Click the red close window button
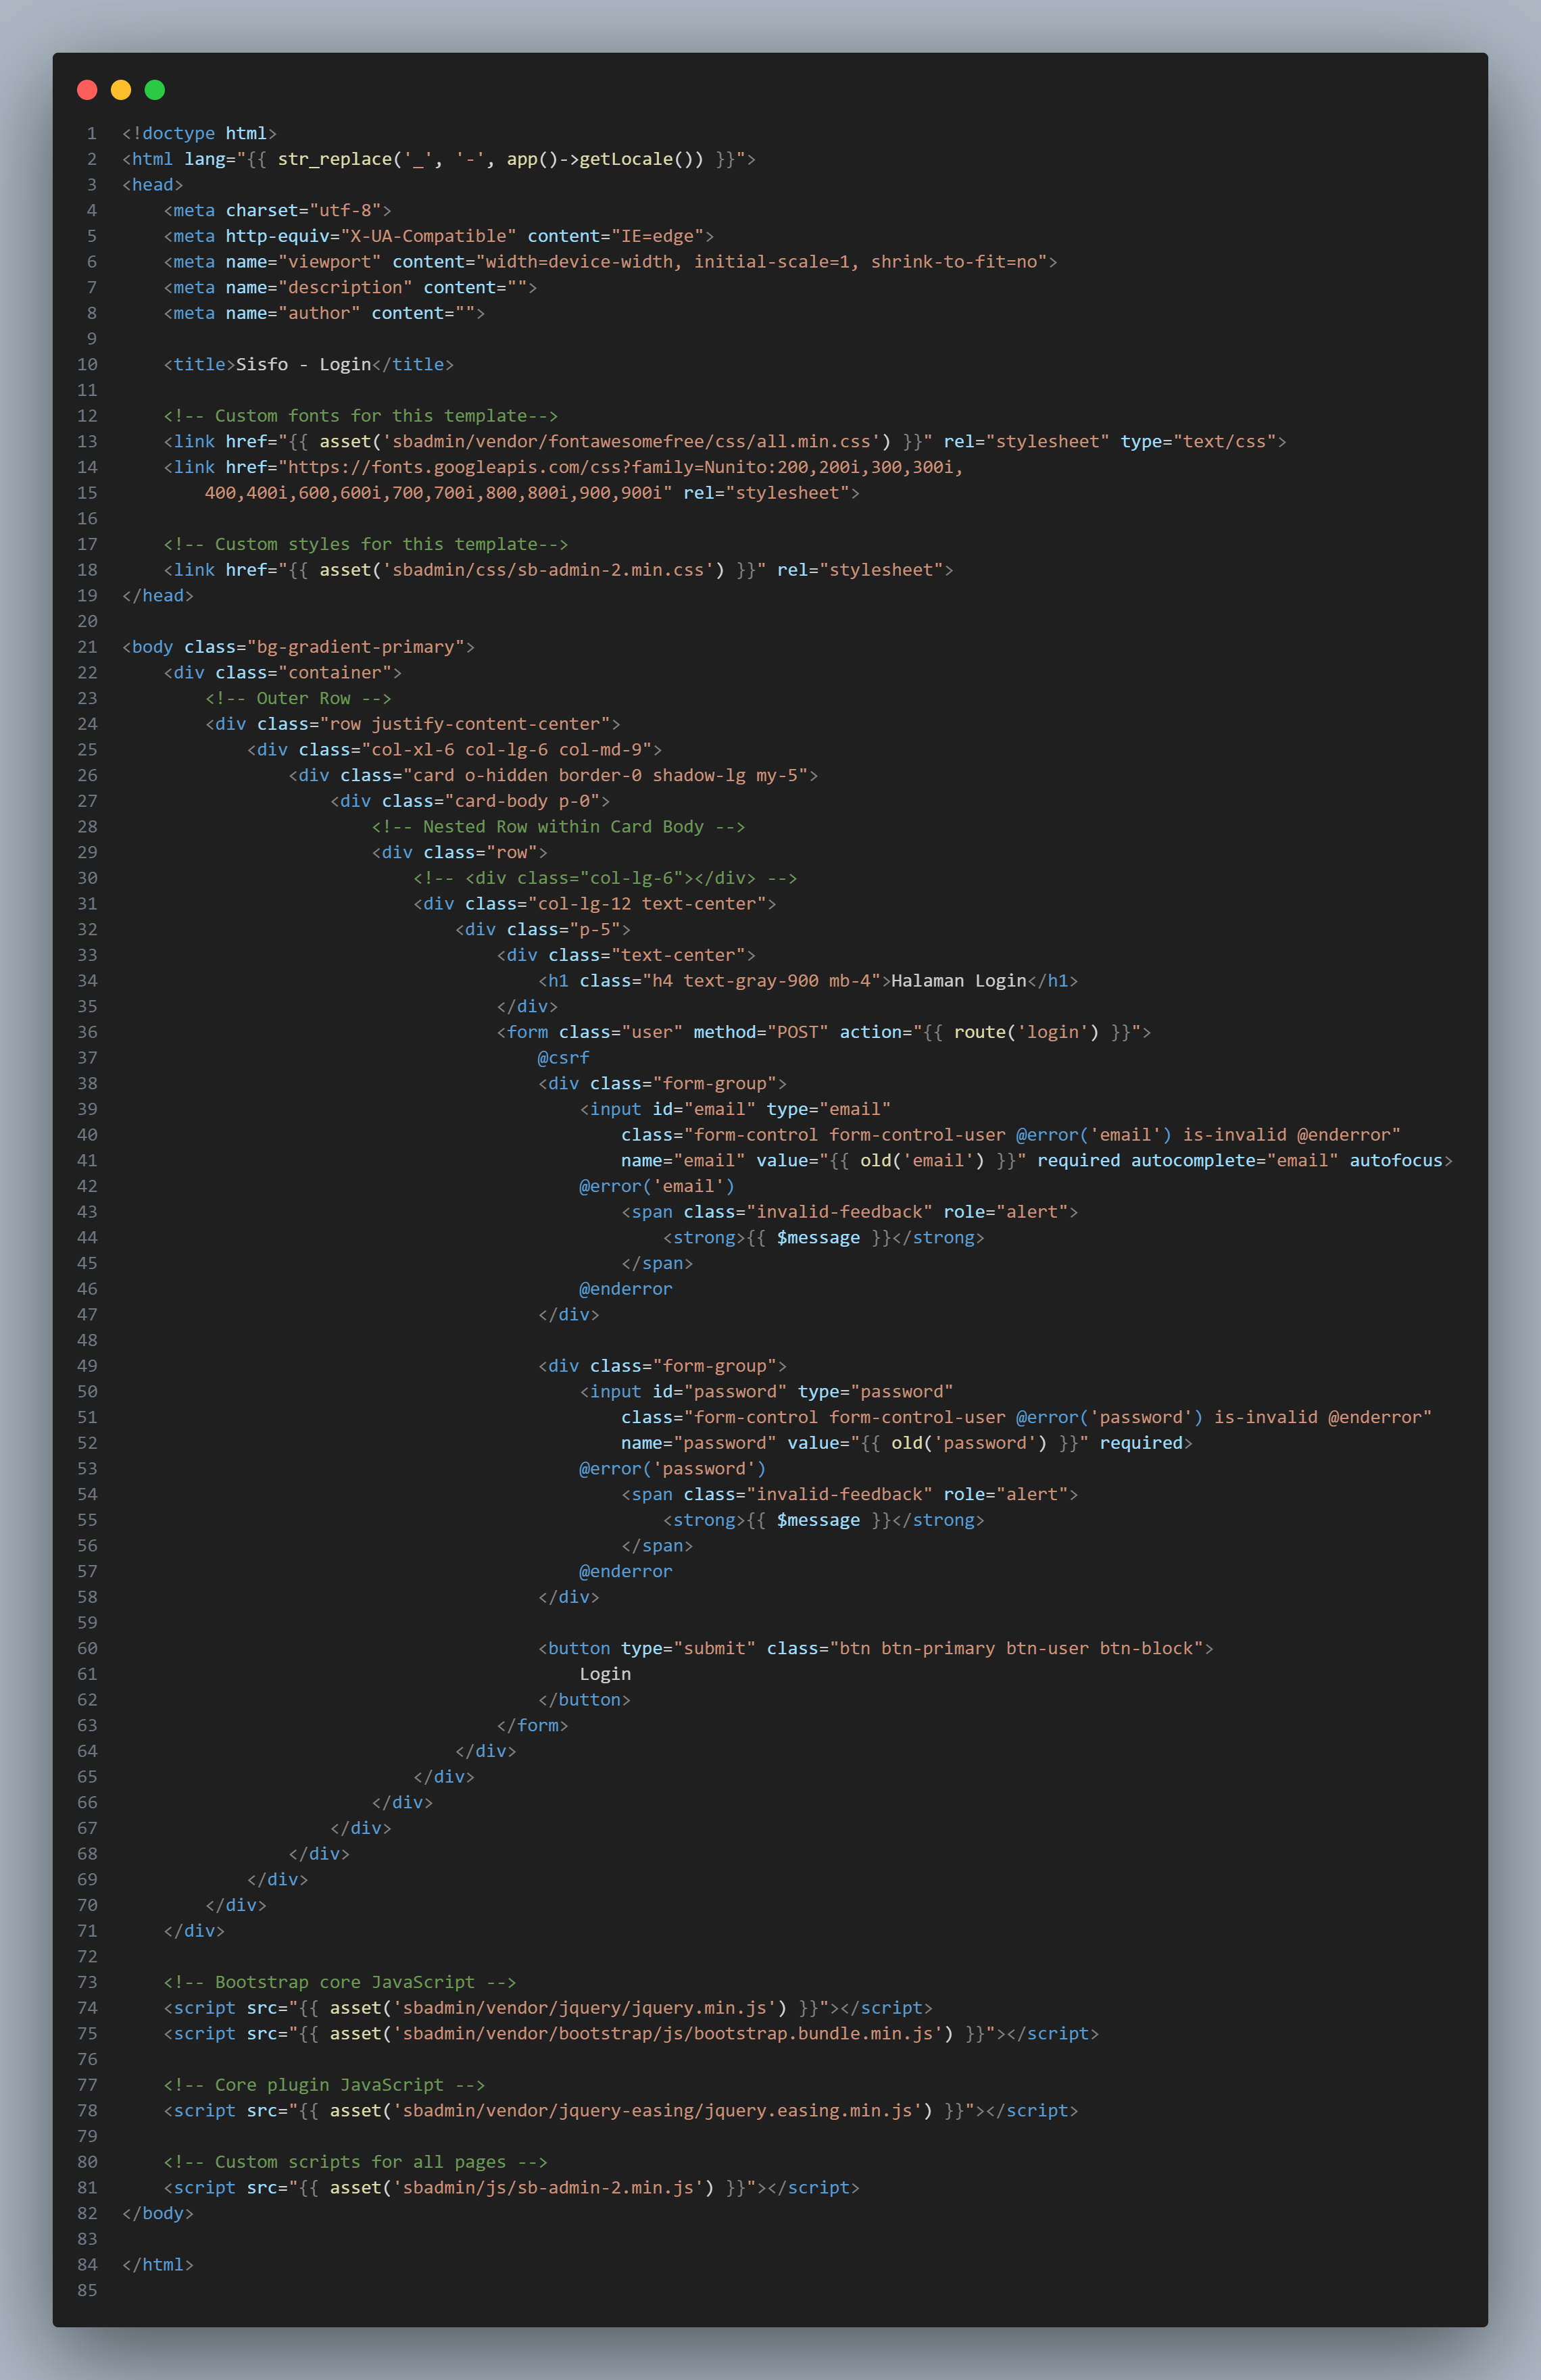The height and width of the screenshot is (2380, 1541). (x=87, y=89)
